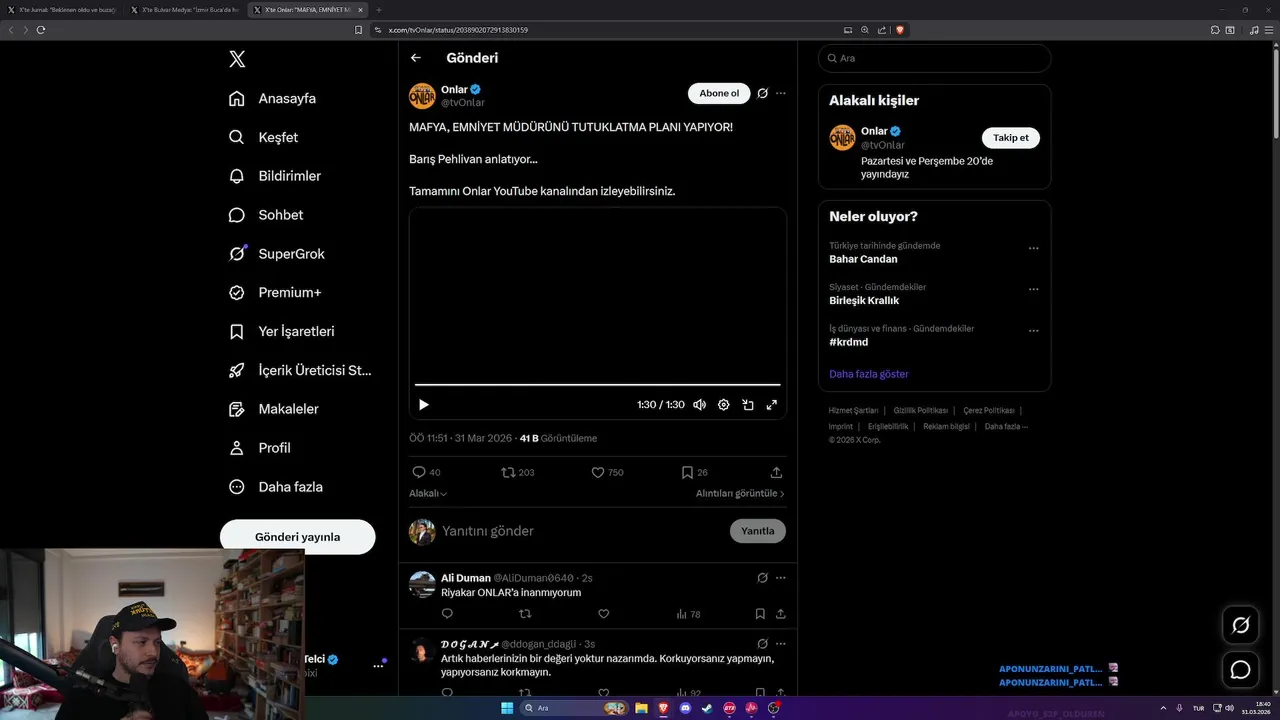Click the browser address bar URL
Screen dimensions: 1280x720
click(x=458, y=30)
